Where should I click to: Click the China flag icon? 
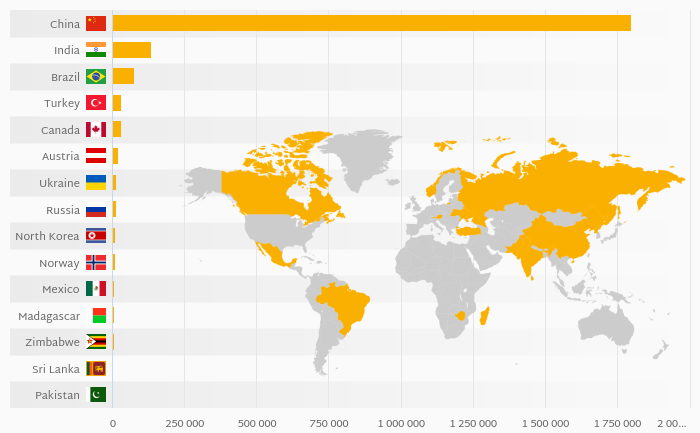[96, 23]
